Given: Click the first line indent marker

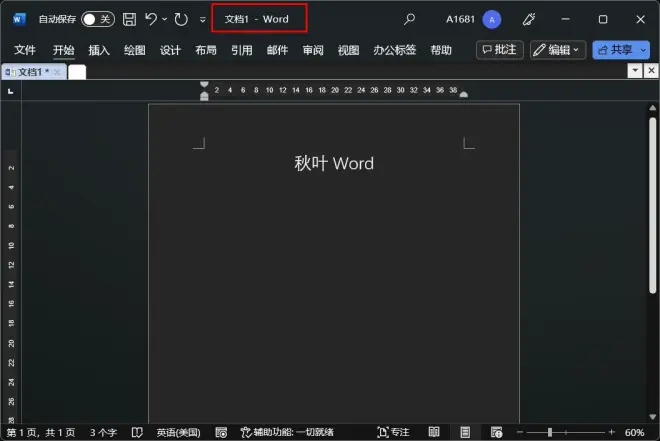Looking at the screenshot, I should [x=204, y=85].
